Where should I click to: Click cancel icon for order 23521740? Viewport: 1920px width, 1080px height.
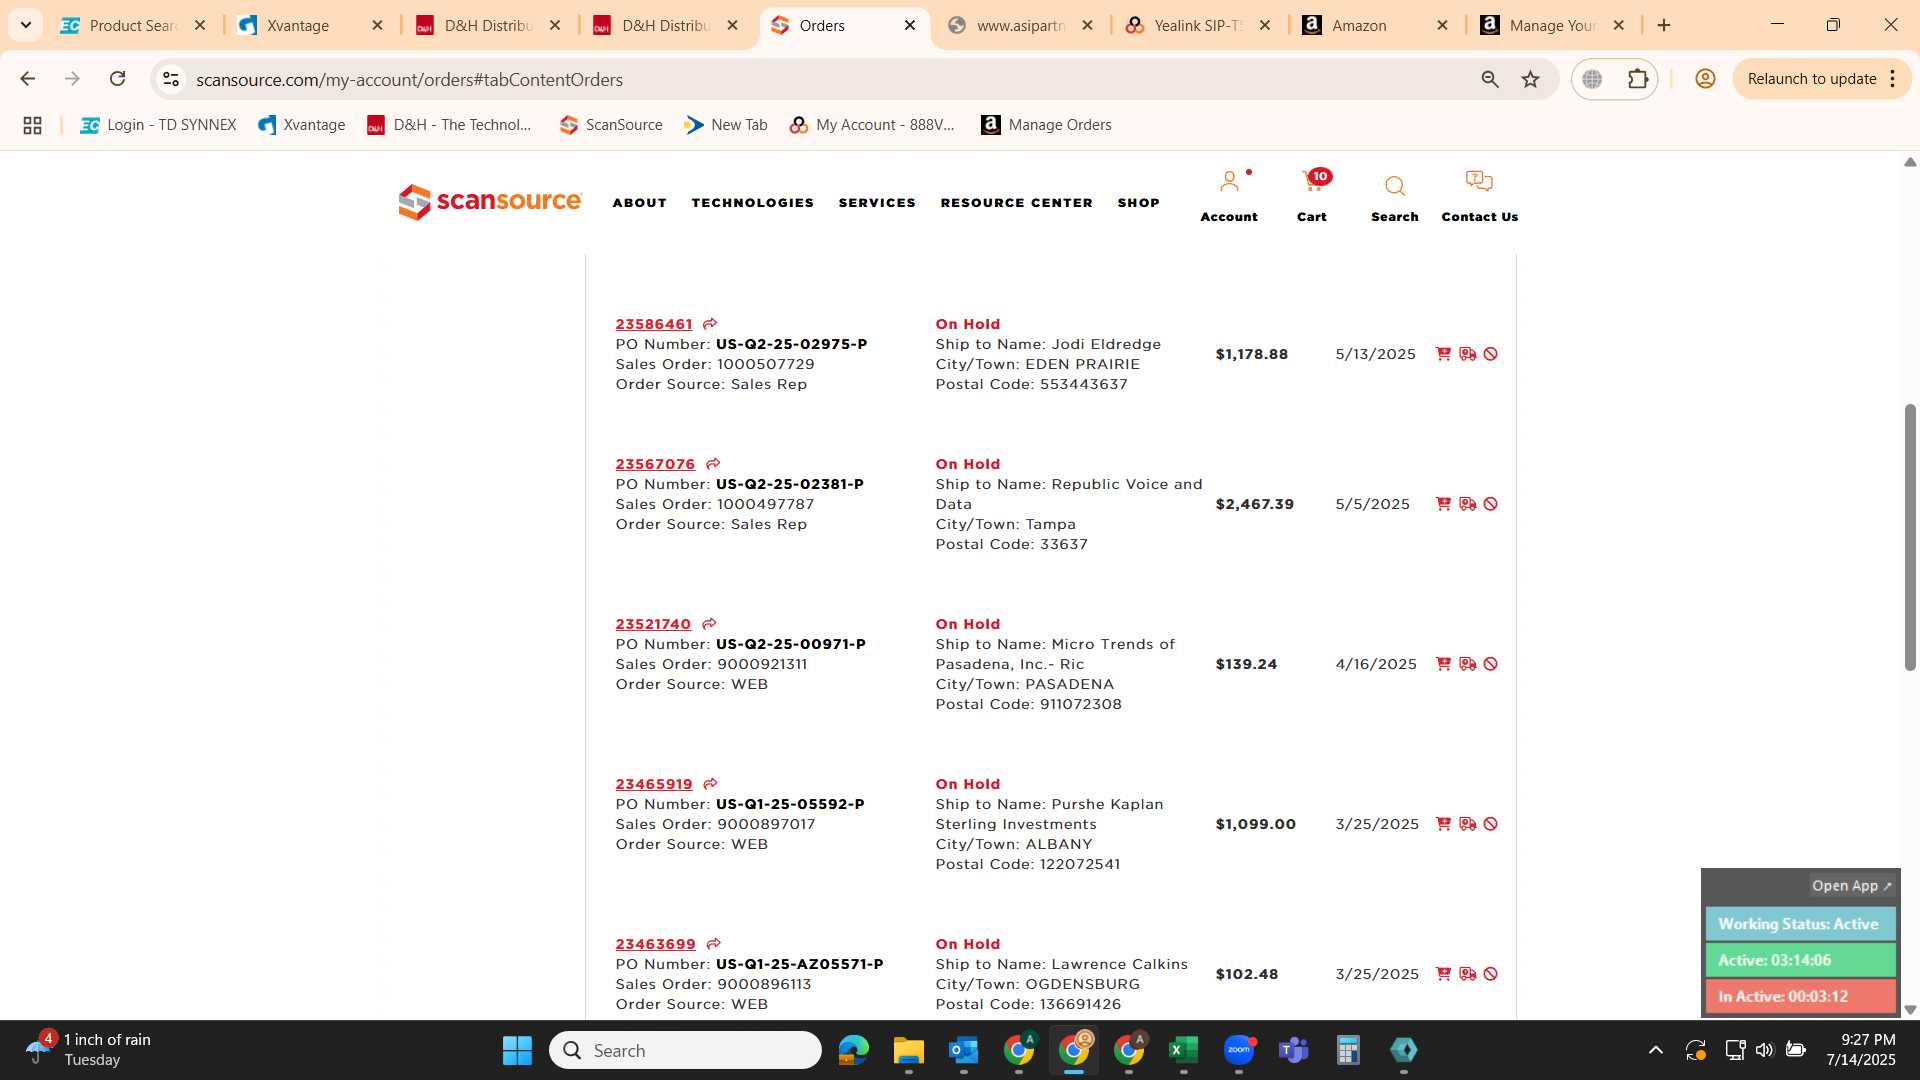pos(1490,664)
